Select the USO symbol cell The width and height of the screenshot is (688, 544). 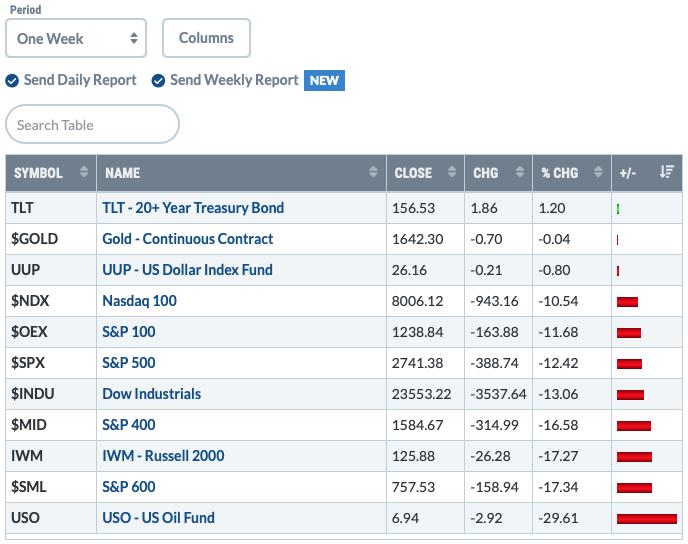[51, 518]
